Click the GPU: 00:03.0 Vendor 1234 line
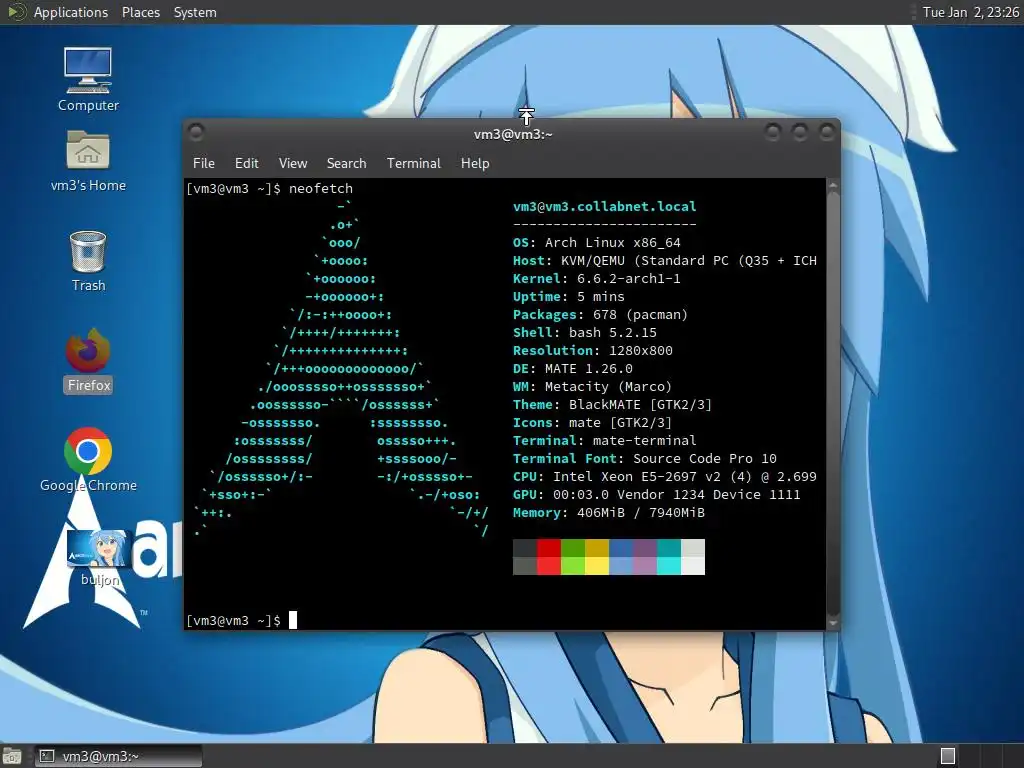The width and height of the screenshot is (1024, 768). (656, 494)
